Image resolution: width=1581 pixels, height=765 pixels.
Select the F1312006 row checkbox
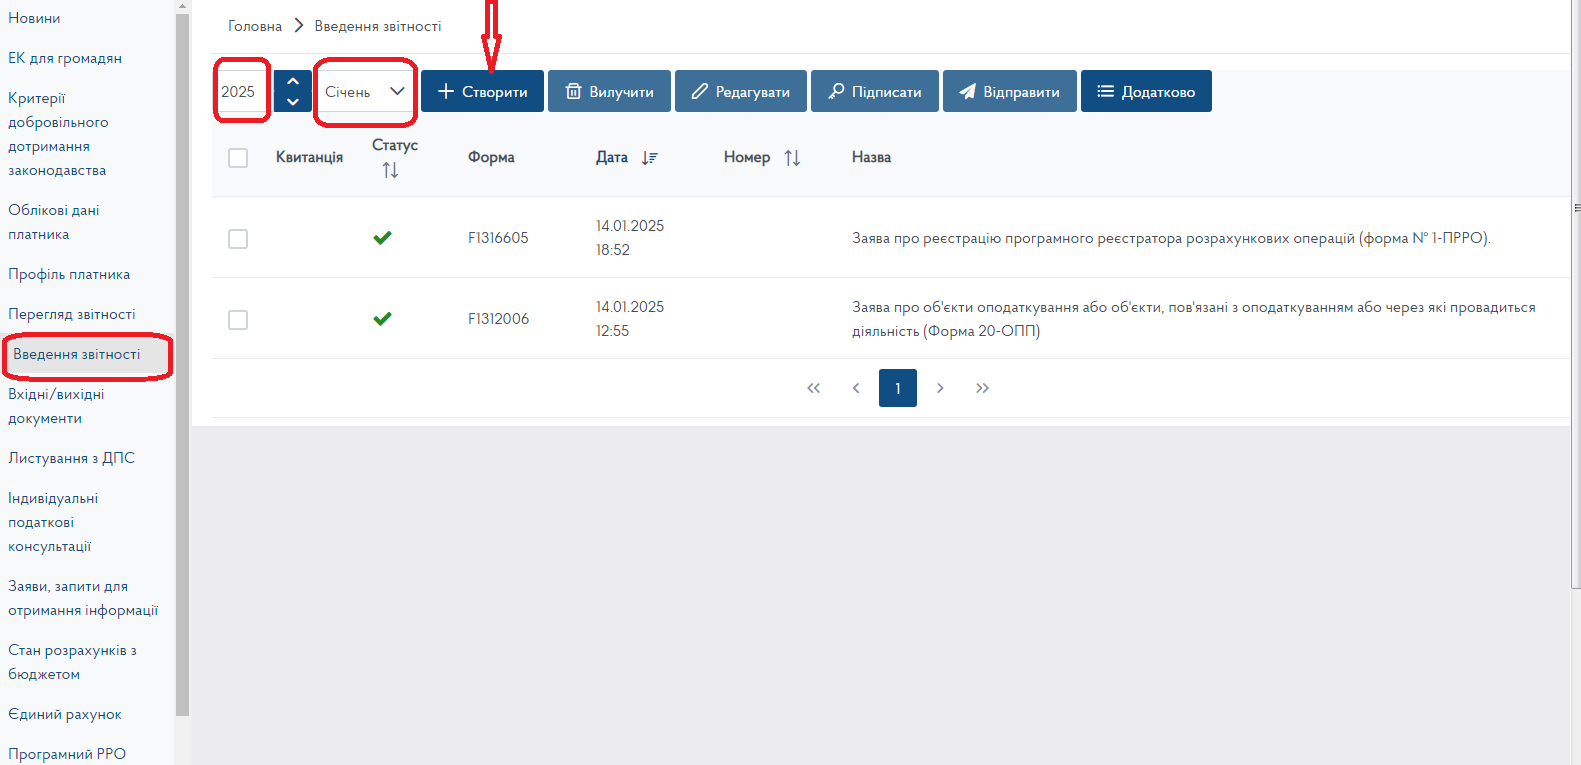238,320
